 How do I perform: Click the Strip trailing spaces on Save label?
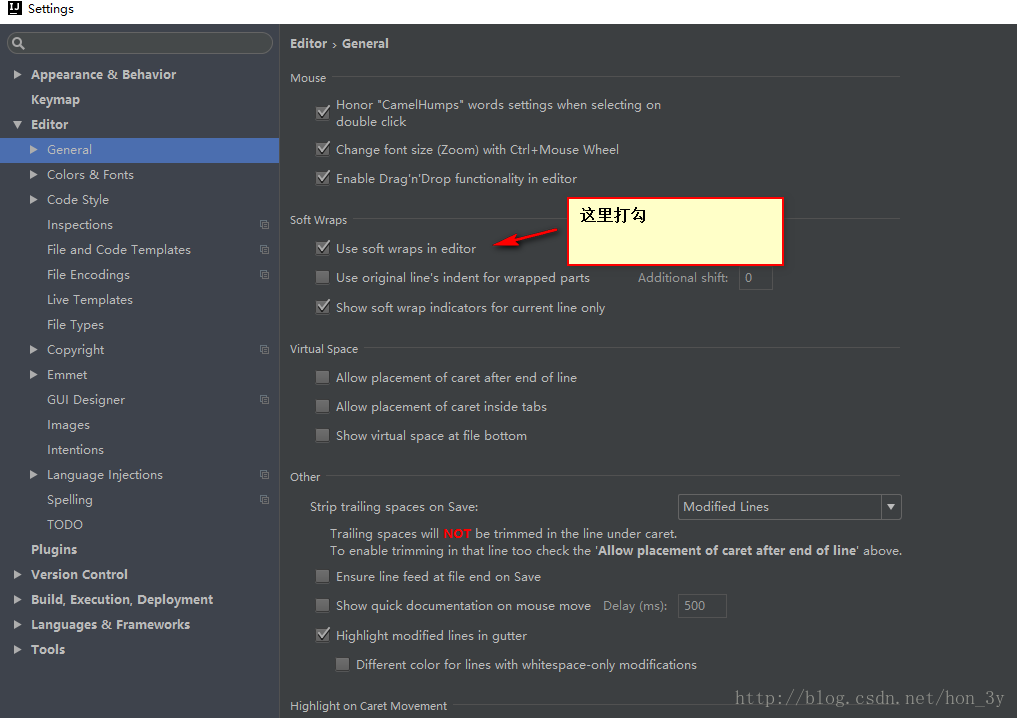tap(394, 507)
